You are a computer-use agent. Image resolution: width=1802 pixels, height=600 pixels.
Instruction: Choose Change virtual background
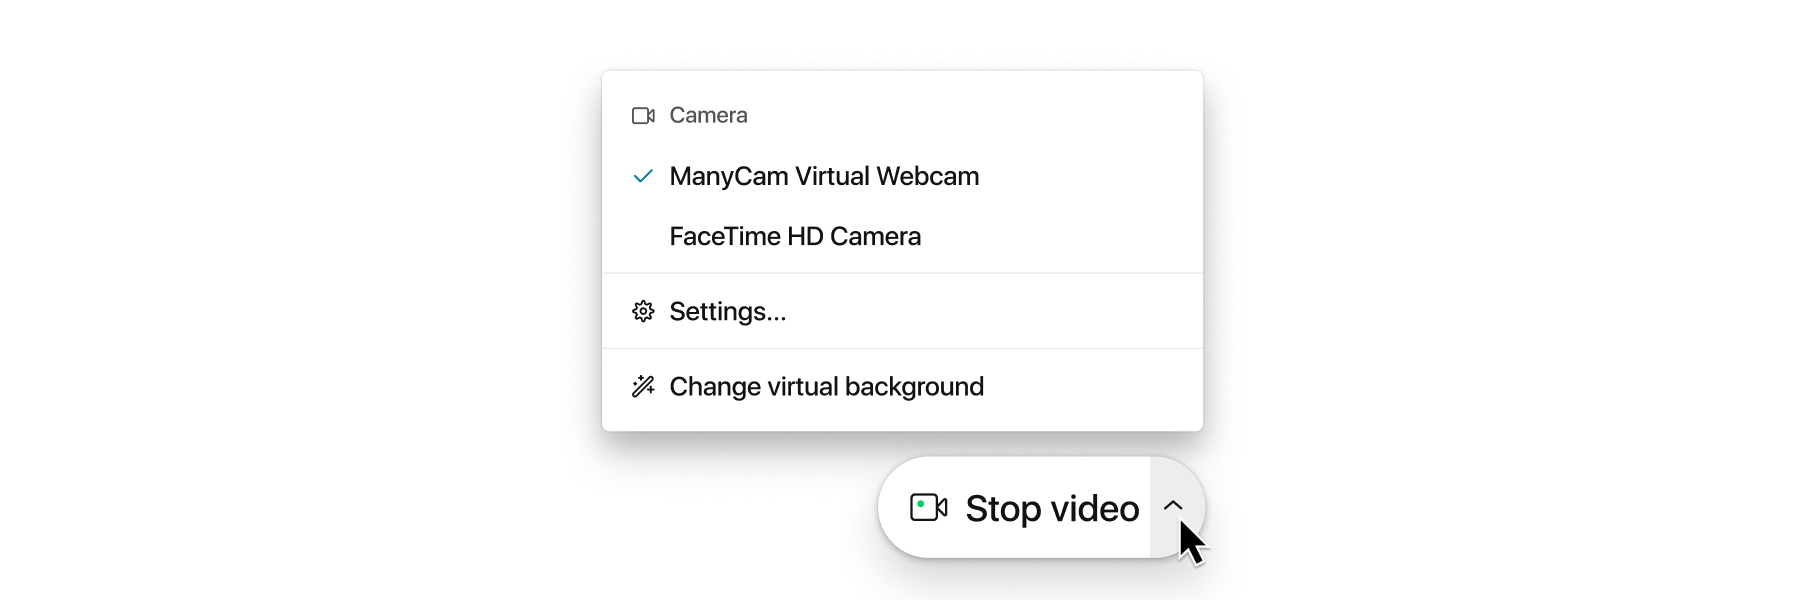pyautogui.click(x=902, y=386)
